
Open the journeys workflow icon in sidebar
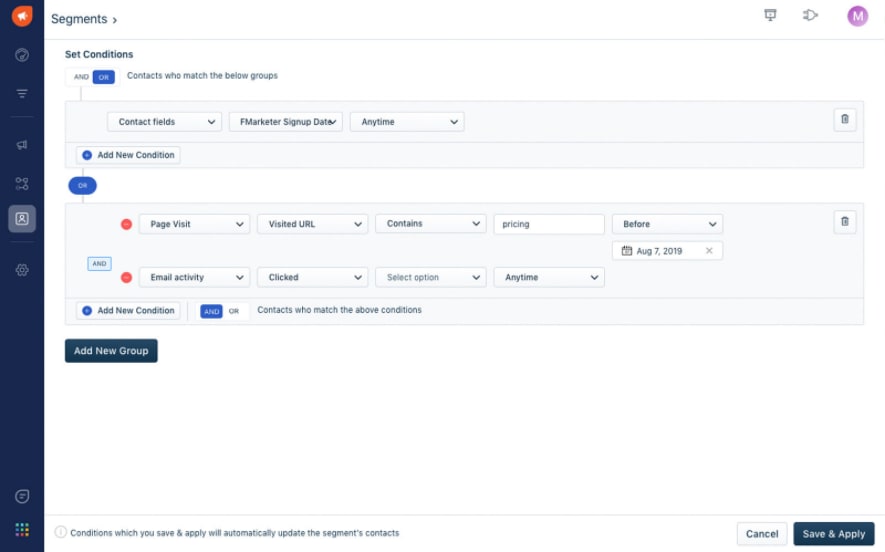click(x=22, y=183)
